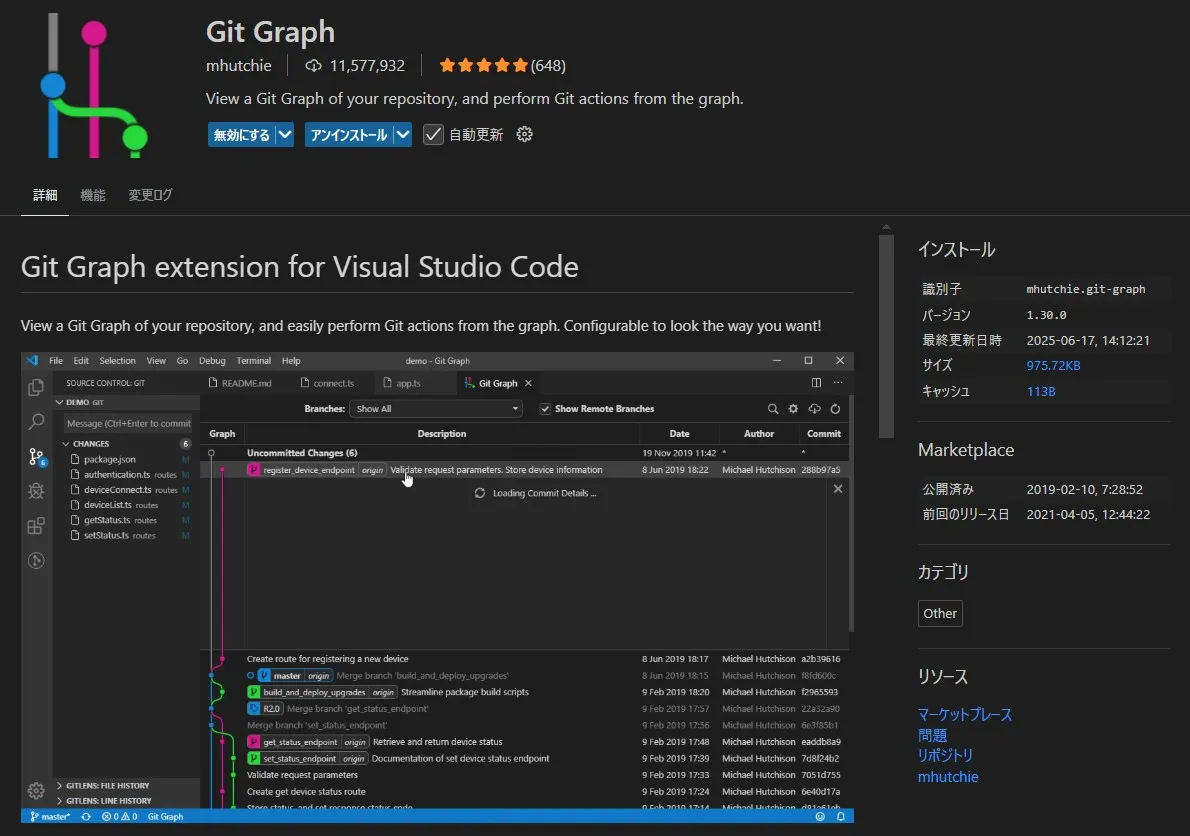Screen dimensions: 1190x836
Task: Switch to the 詳細 tab
Action: coord(45,195)
